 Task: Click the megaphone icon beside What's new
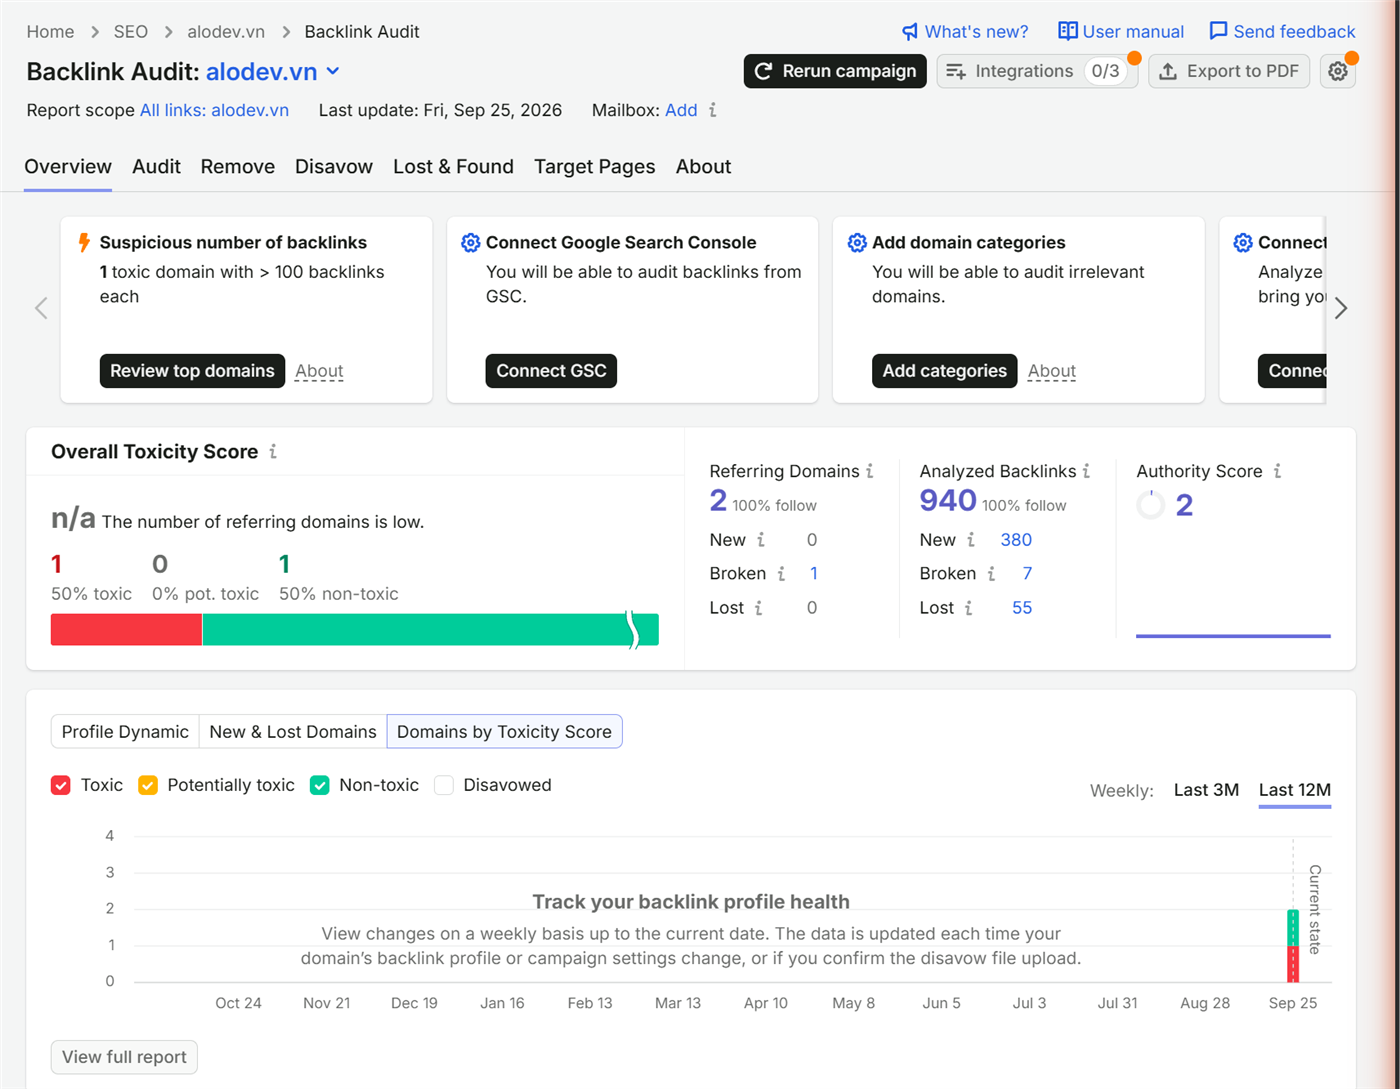pyautogui.click(x=909, y=32)
